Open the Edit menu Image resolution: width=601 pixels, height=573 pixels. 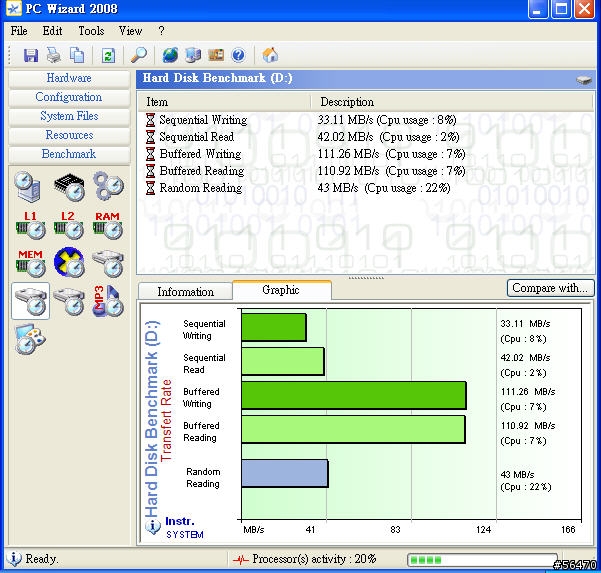pos(53,31)
